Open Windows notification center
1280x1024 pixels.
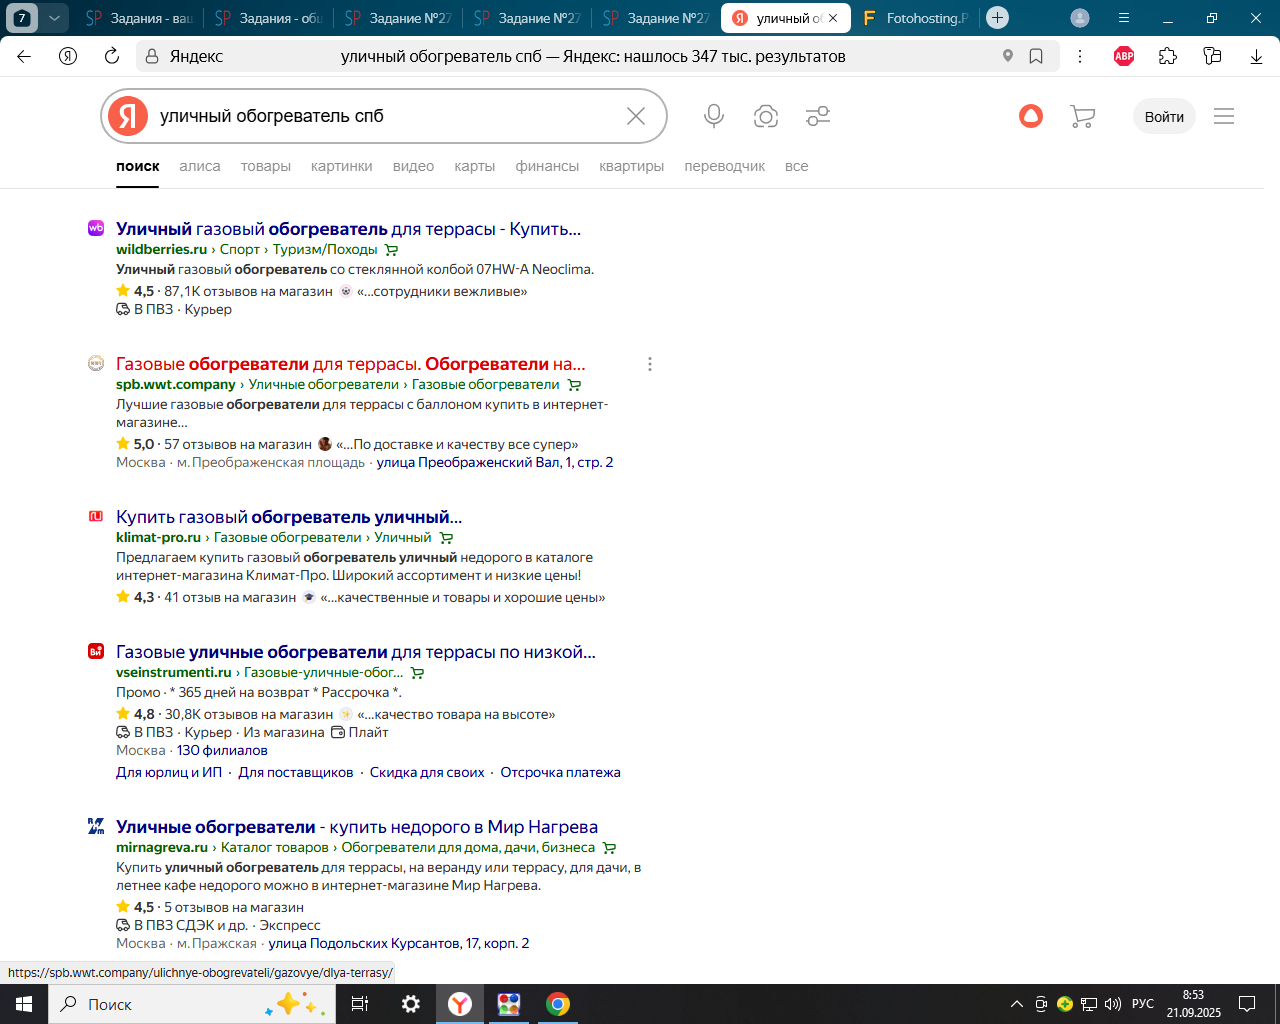click(x=1247, y=1004)
